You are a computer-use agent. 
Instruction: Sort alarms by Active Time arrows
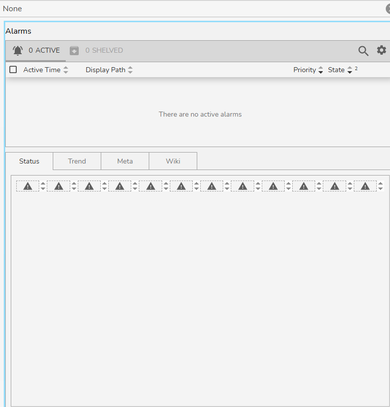(66, 70)
